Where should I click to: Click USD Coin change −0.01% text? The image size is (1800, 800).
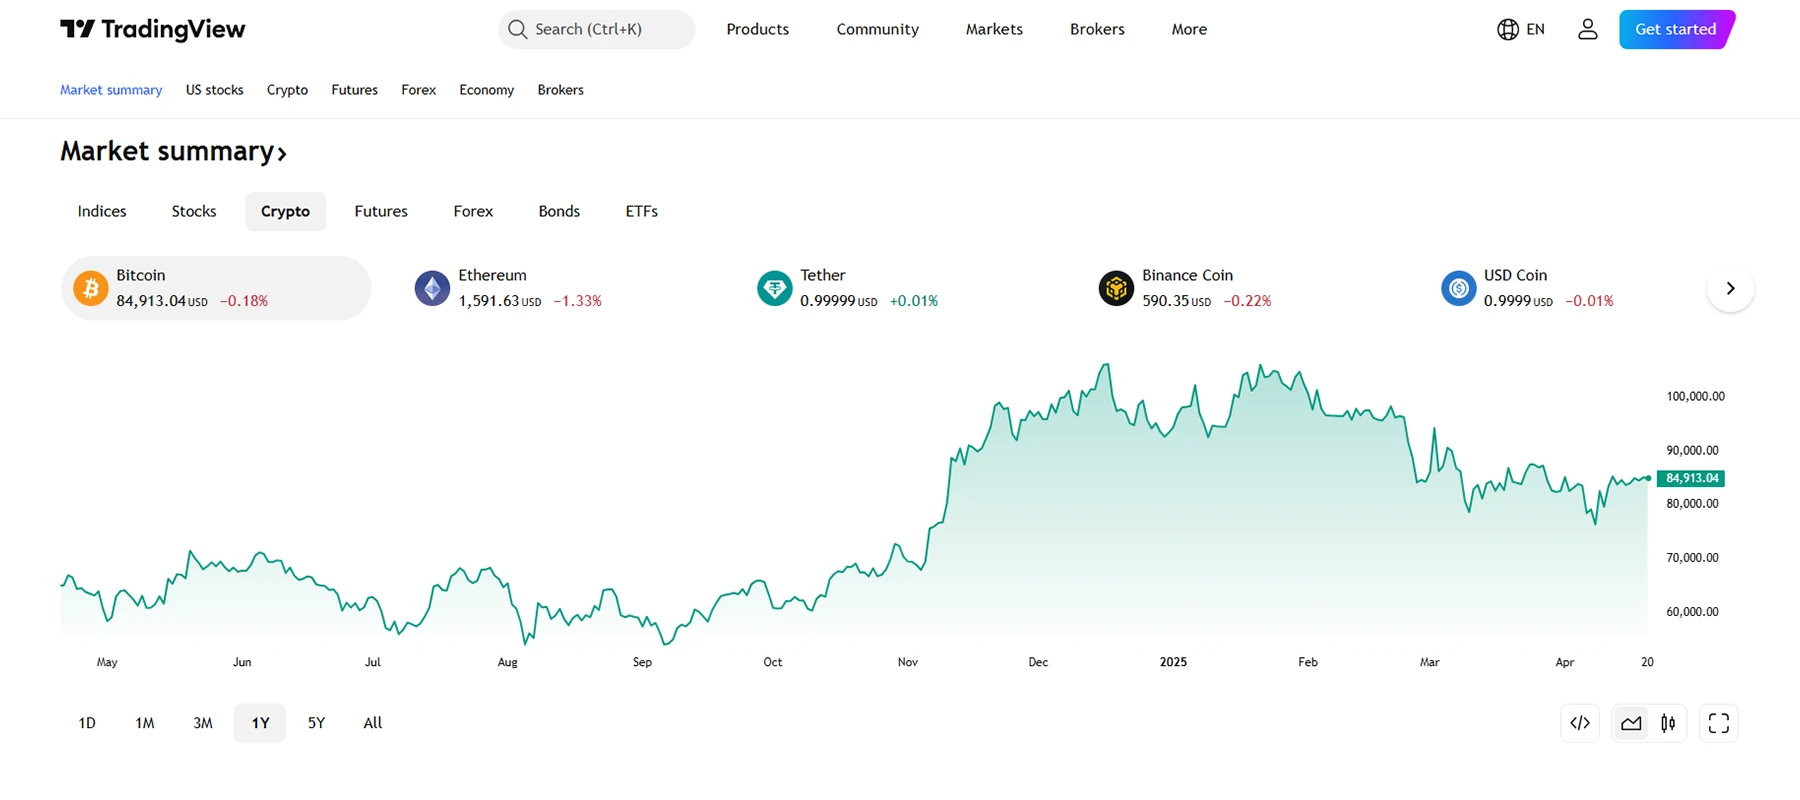tap(1589, 301)
